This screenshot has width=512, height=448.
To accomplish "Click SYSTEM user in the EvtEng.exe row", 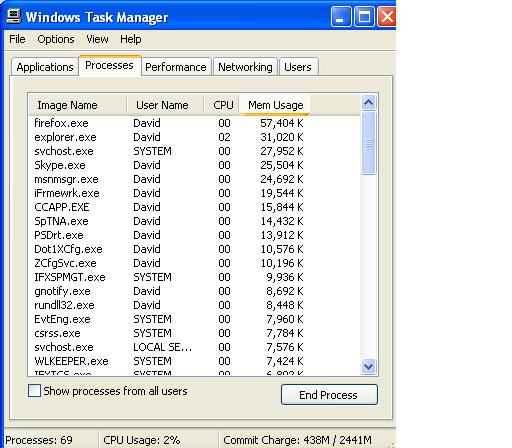I will [152, 319].
